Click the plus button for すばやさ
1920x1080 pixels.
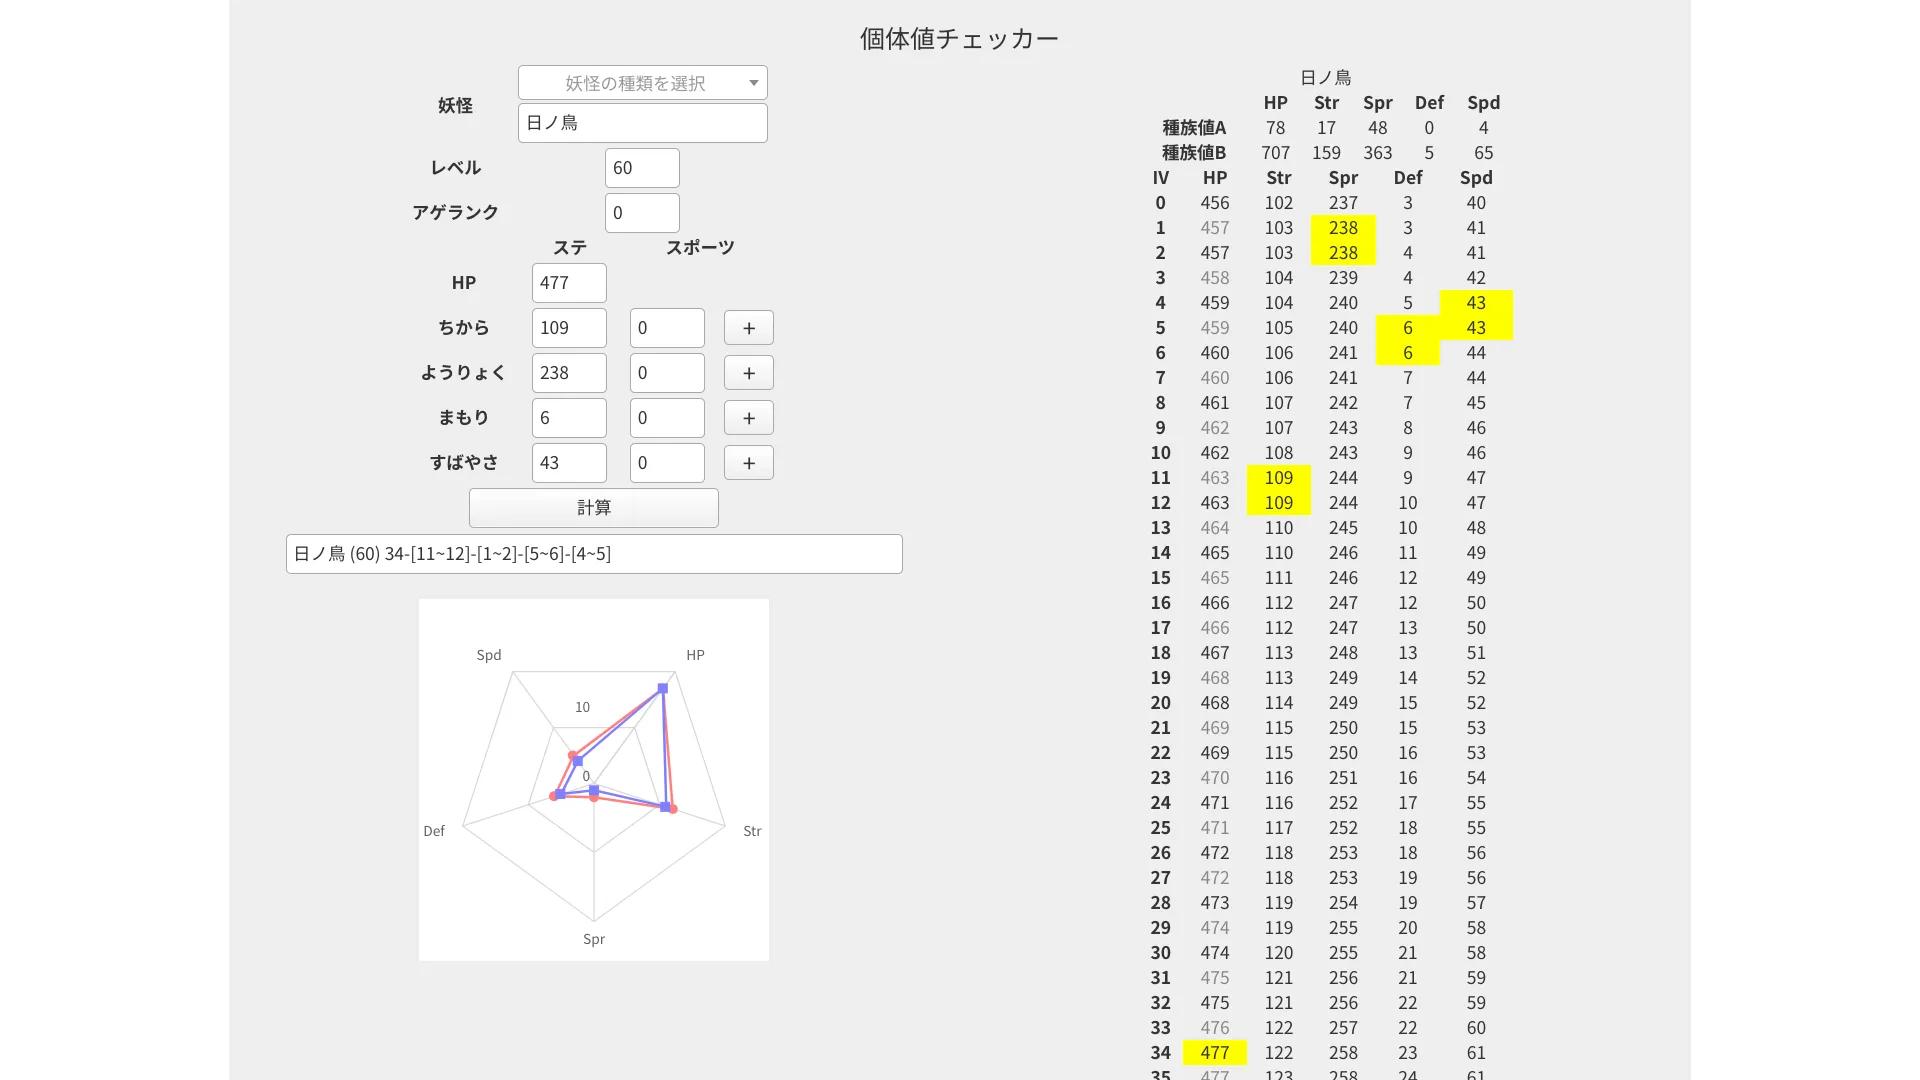pos(749,463)
